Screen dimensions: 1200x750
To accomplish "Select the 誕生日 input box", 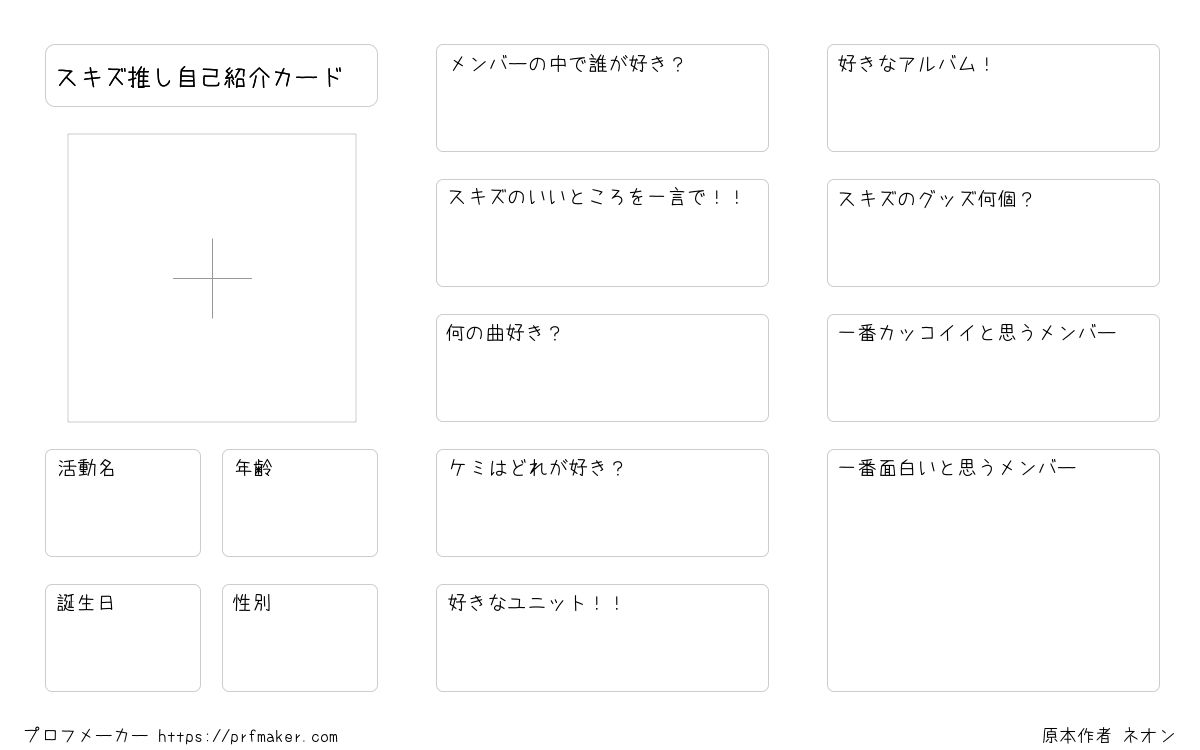I will (x=123, y=638).
